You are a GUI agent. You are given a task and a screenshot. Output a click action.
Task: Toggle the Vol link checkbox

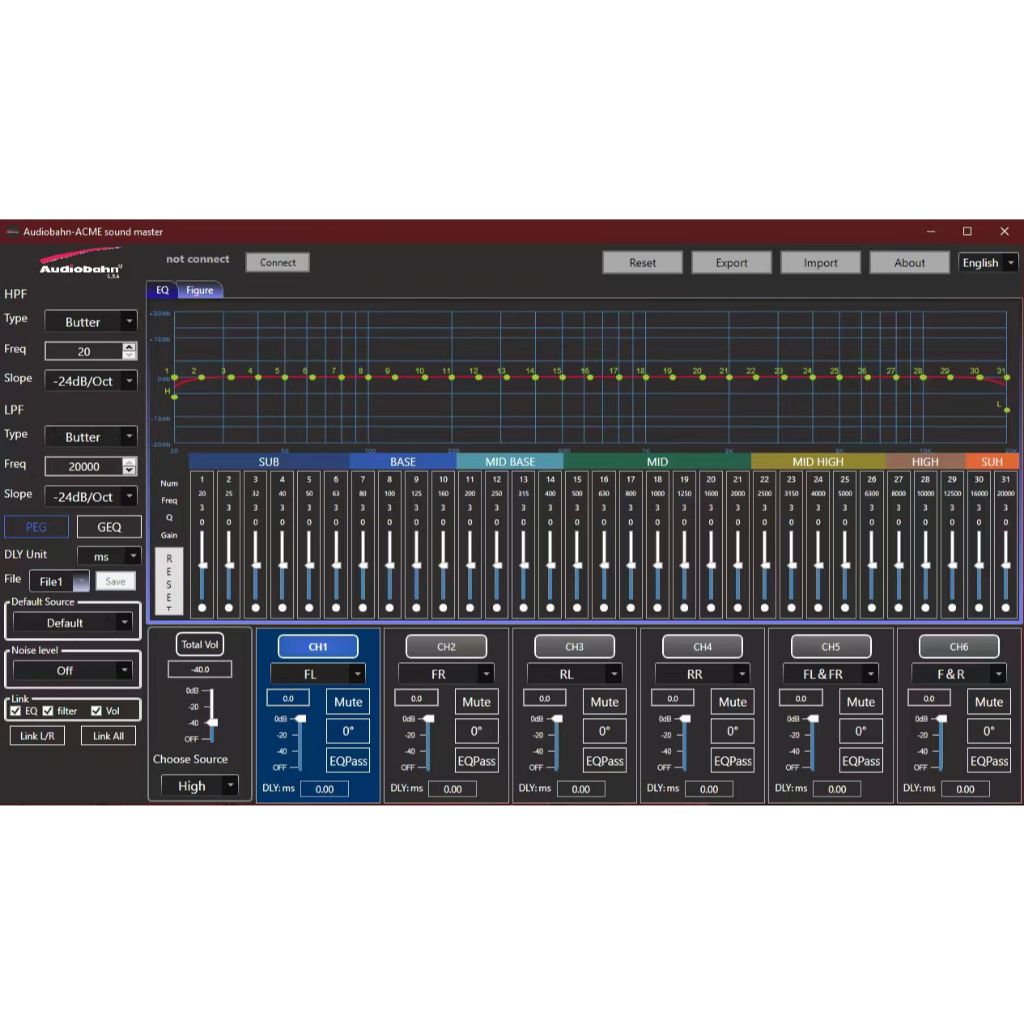coord(97,711)
